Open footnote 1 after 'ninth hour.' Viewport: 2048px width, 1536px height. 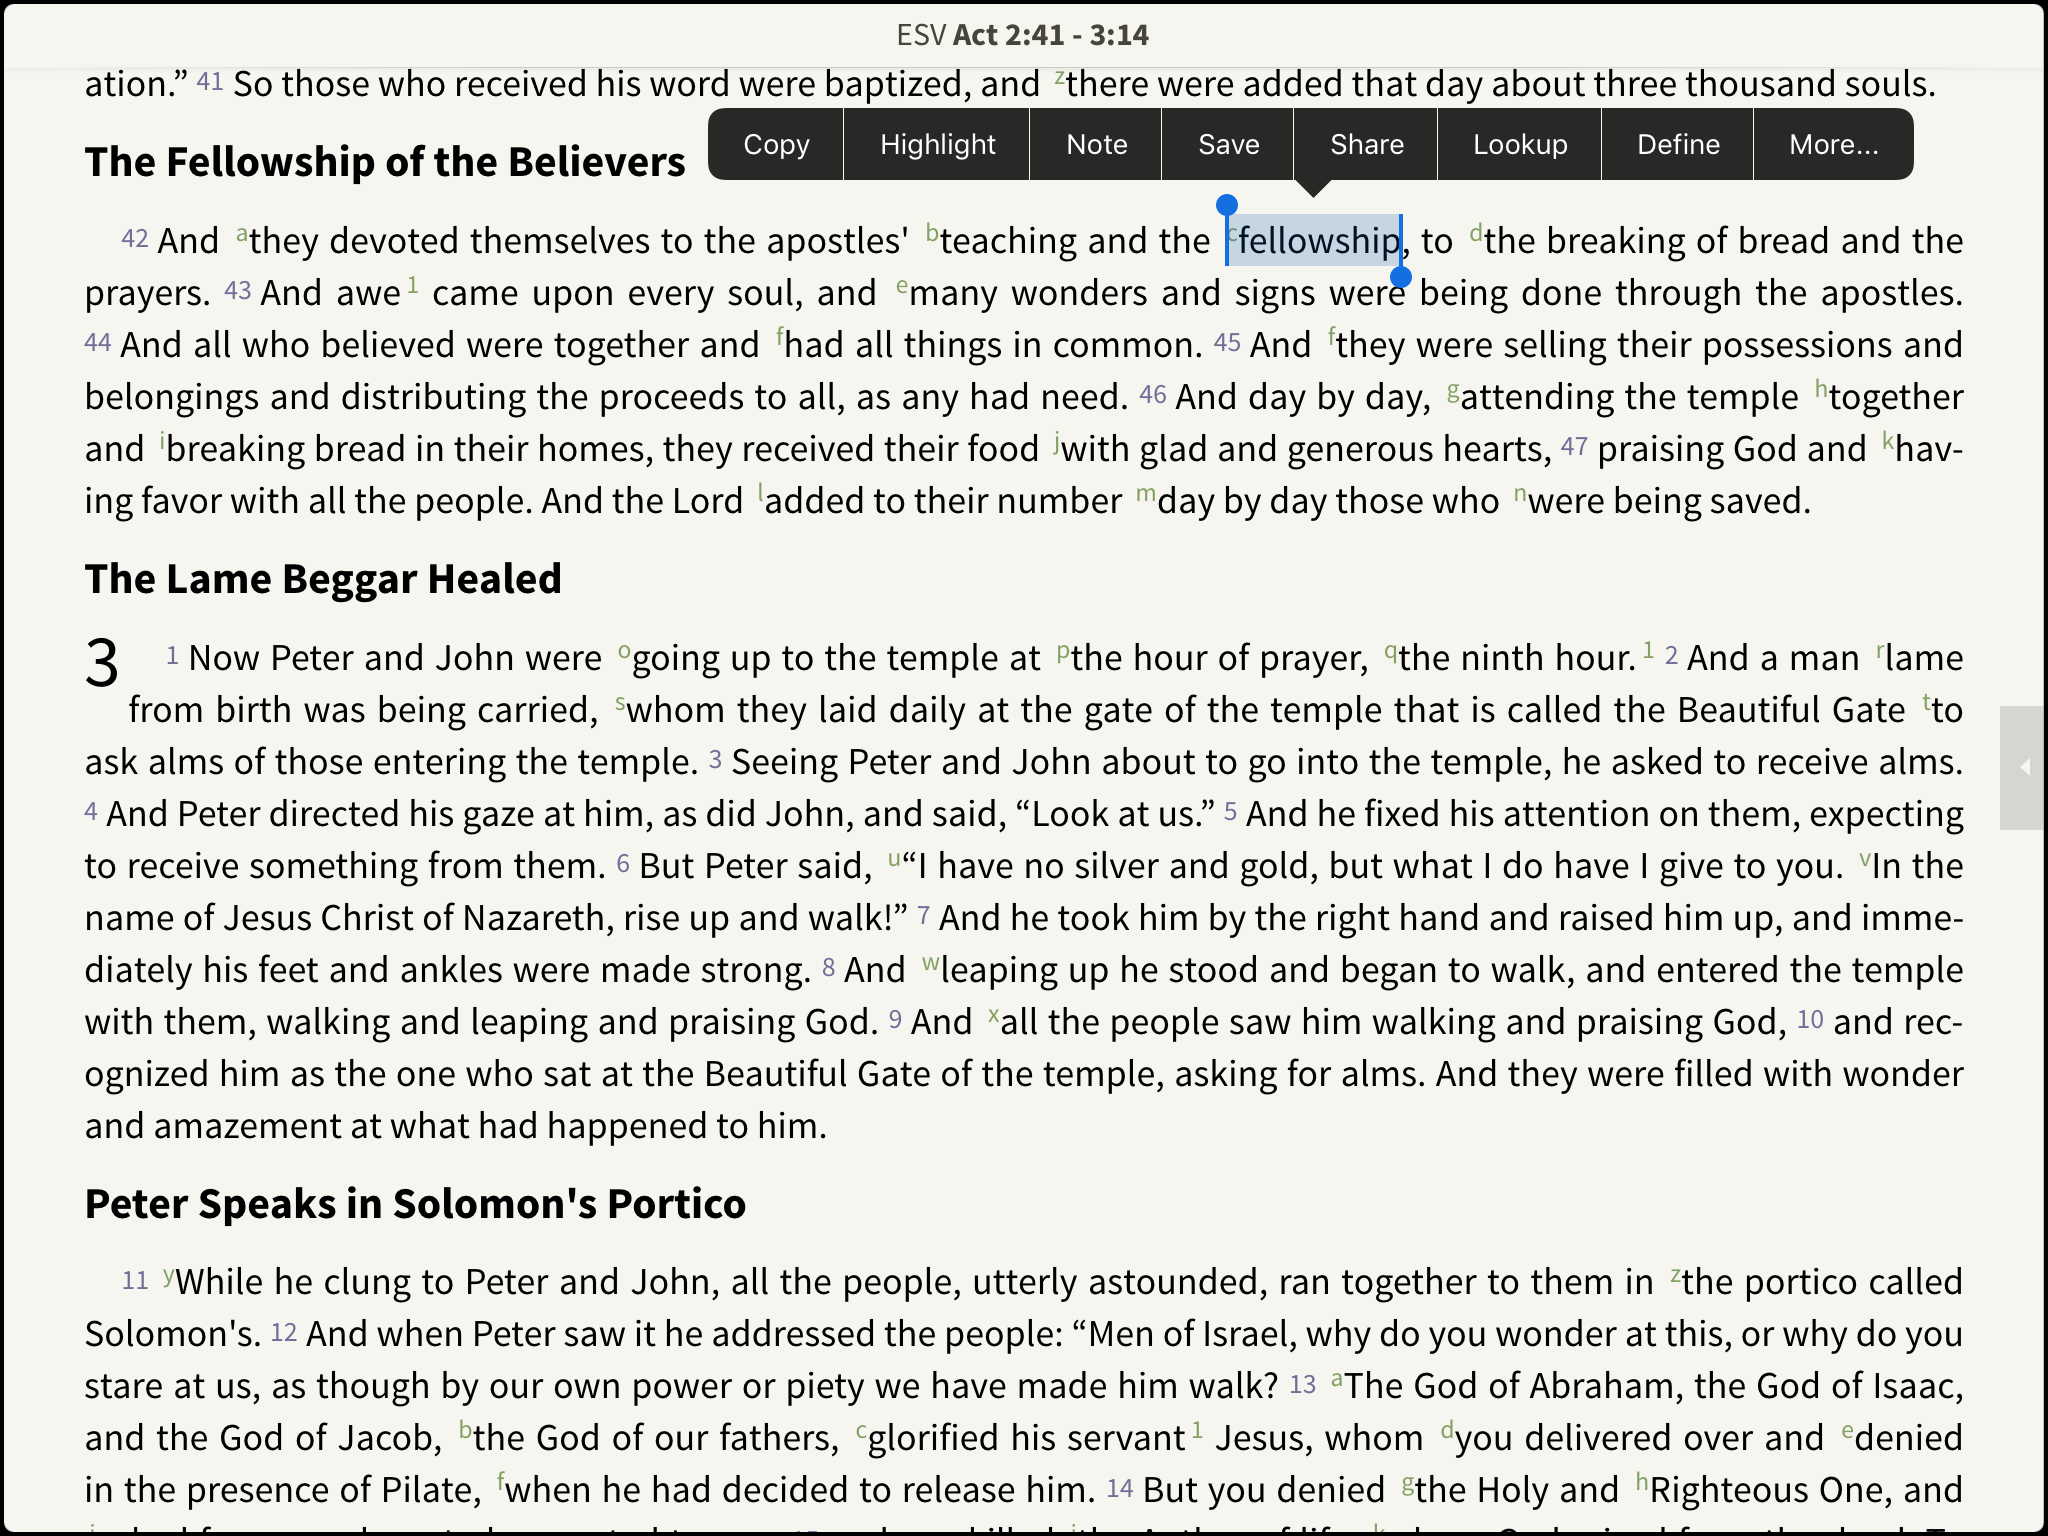(1649, 650)
